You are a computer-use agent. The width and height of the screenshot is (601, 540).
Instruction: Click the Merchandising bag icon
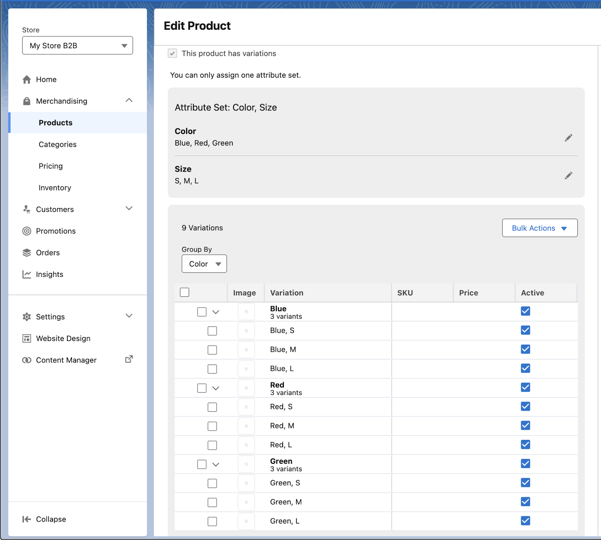(x=26, y=101)
